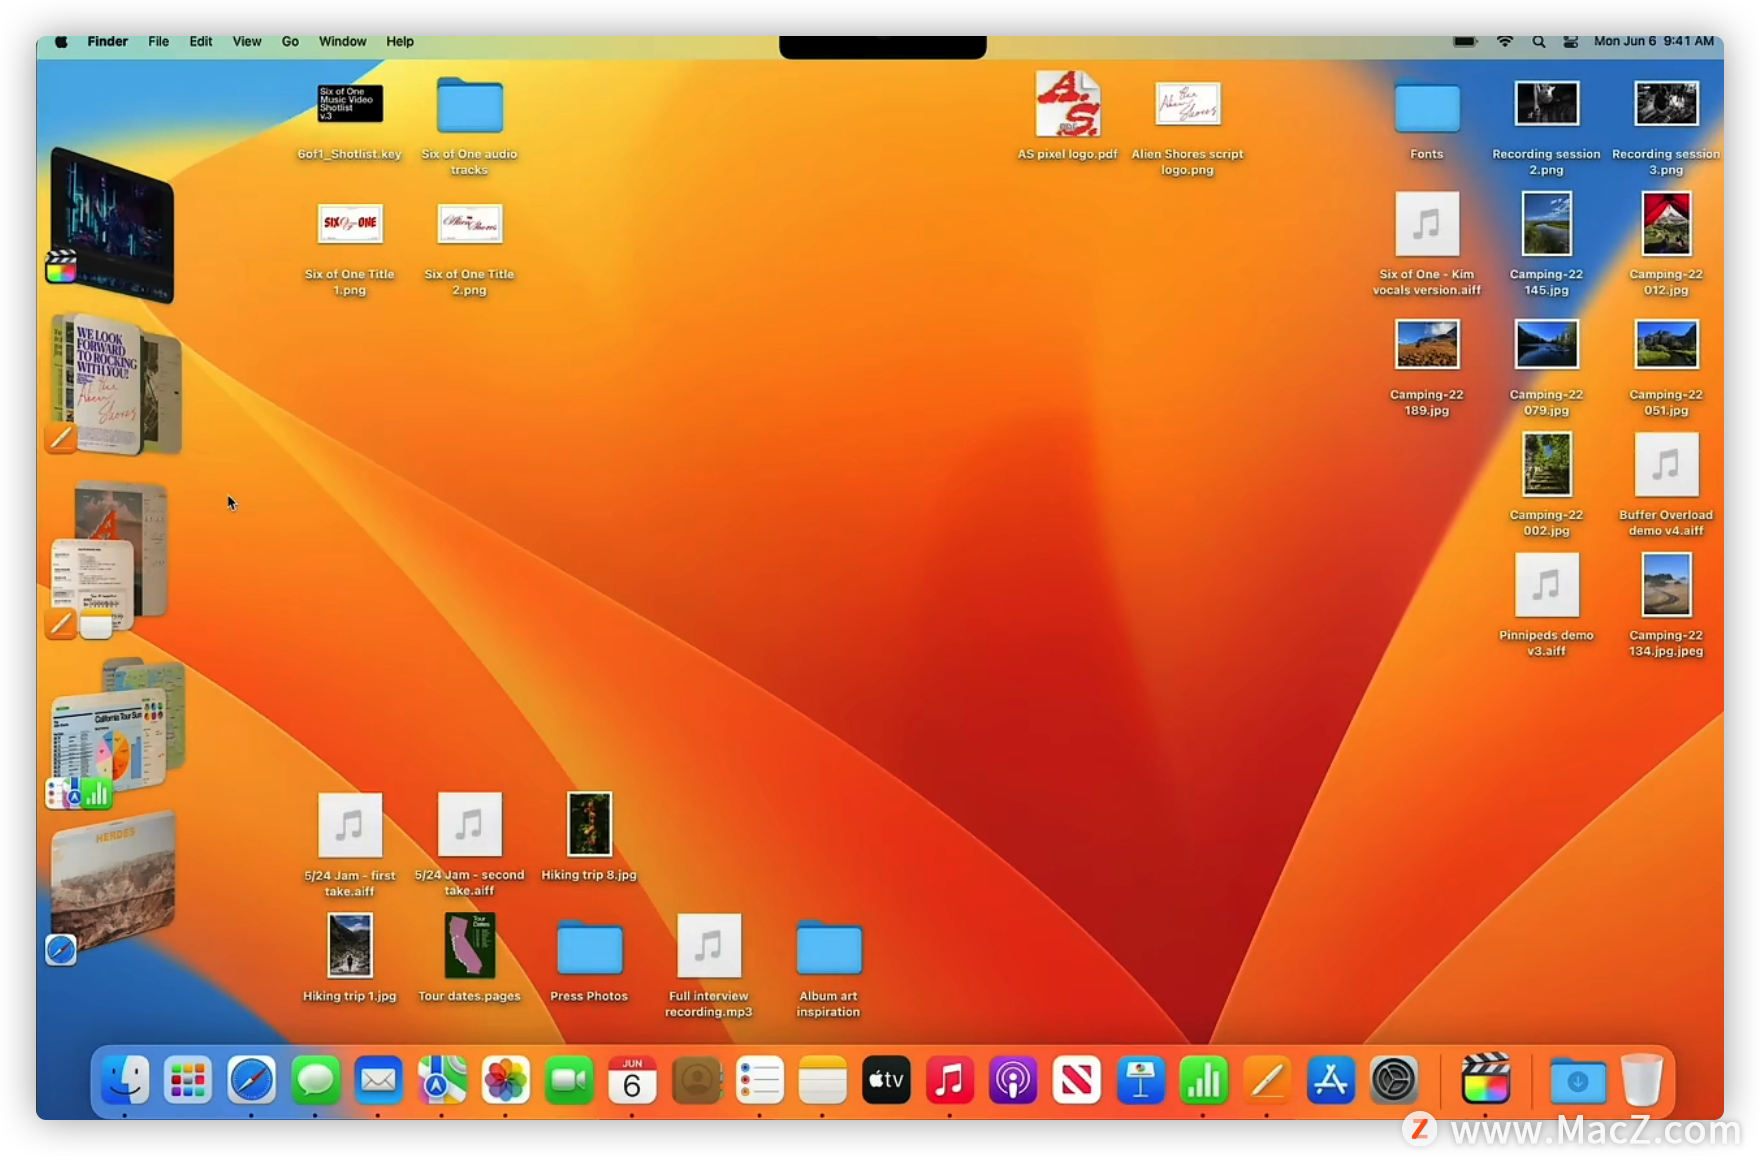The width and height of the screenshot is (1760, 1156).
Task: Open the Edit menu
Action: pos(201,41)
